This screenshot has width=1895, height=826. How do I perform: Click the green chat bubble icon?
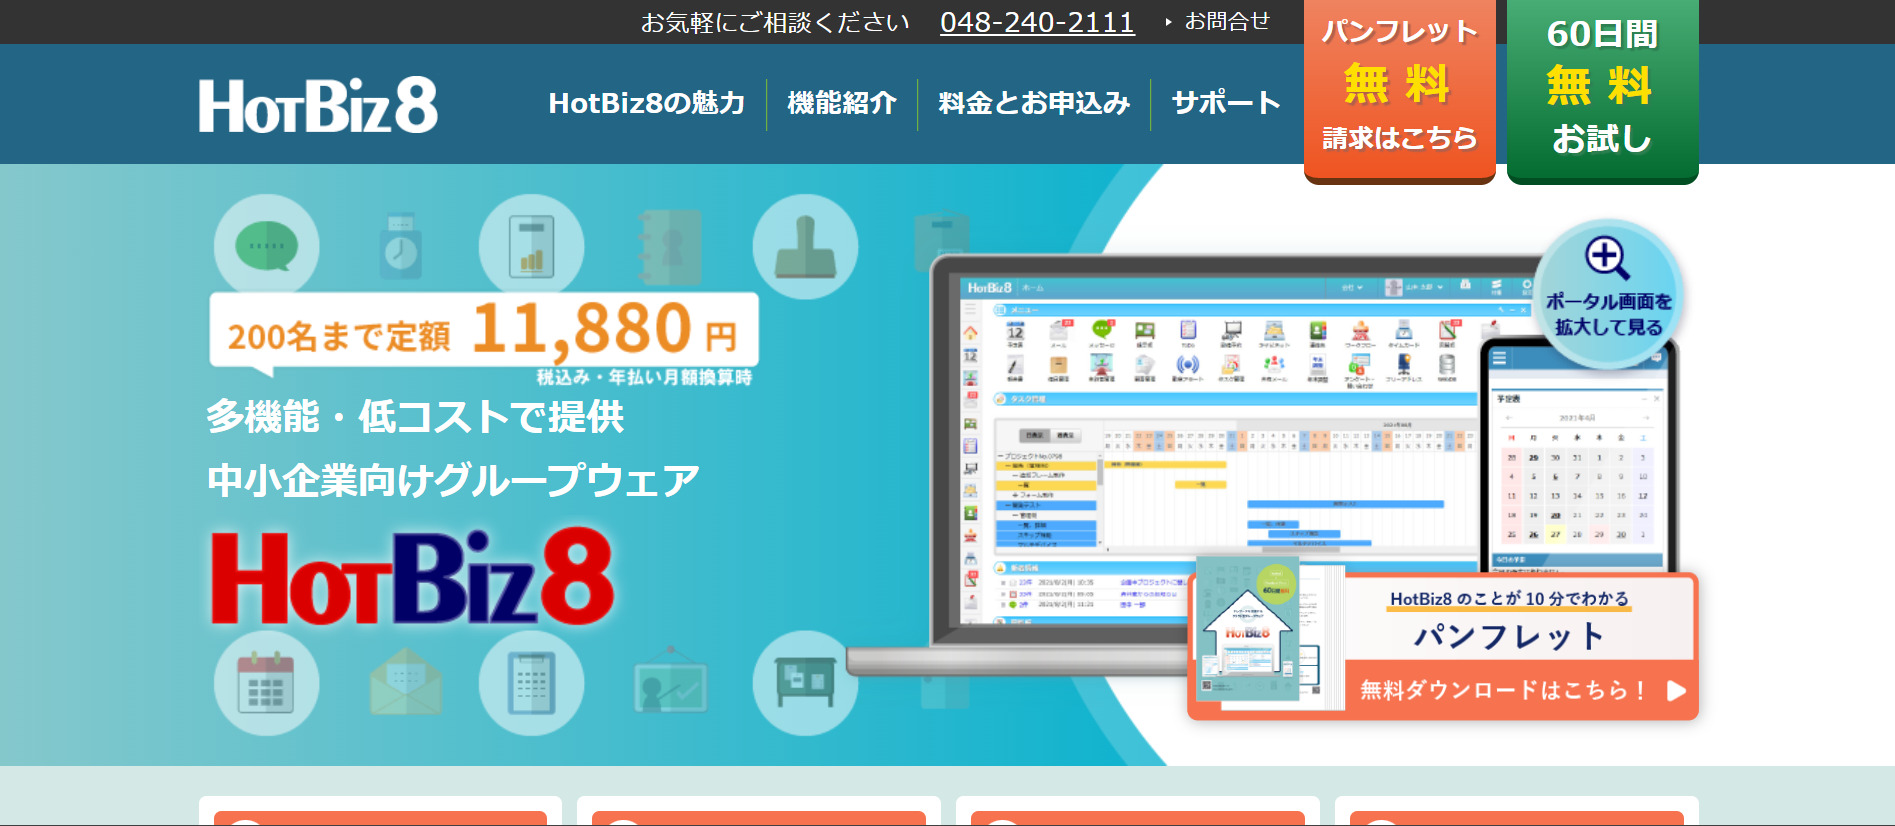pyautogui.click(x=266, y=246)
